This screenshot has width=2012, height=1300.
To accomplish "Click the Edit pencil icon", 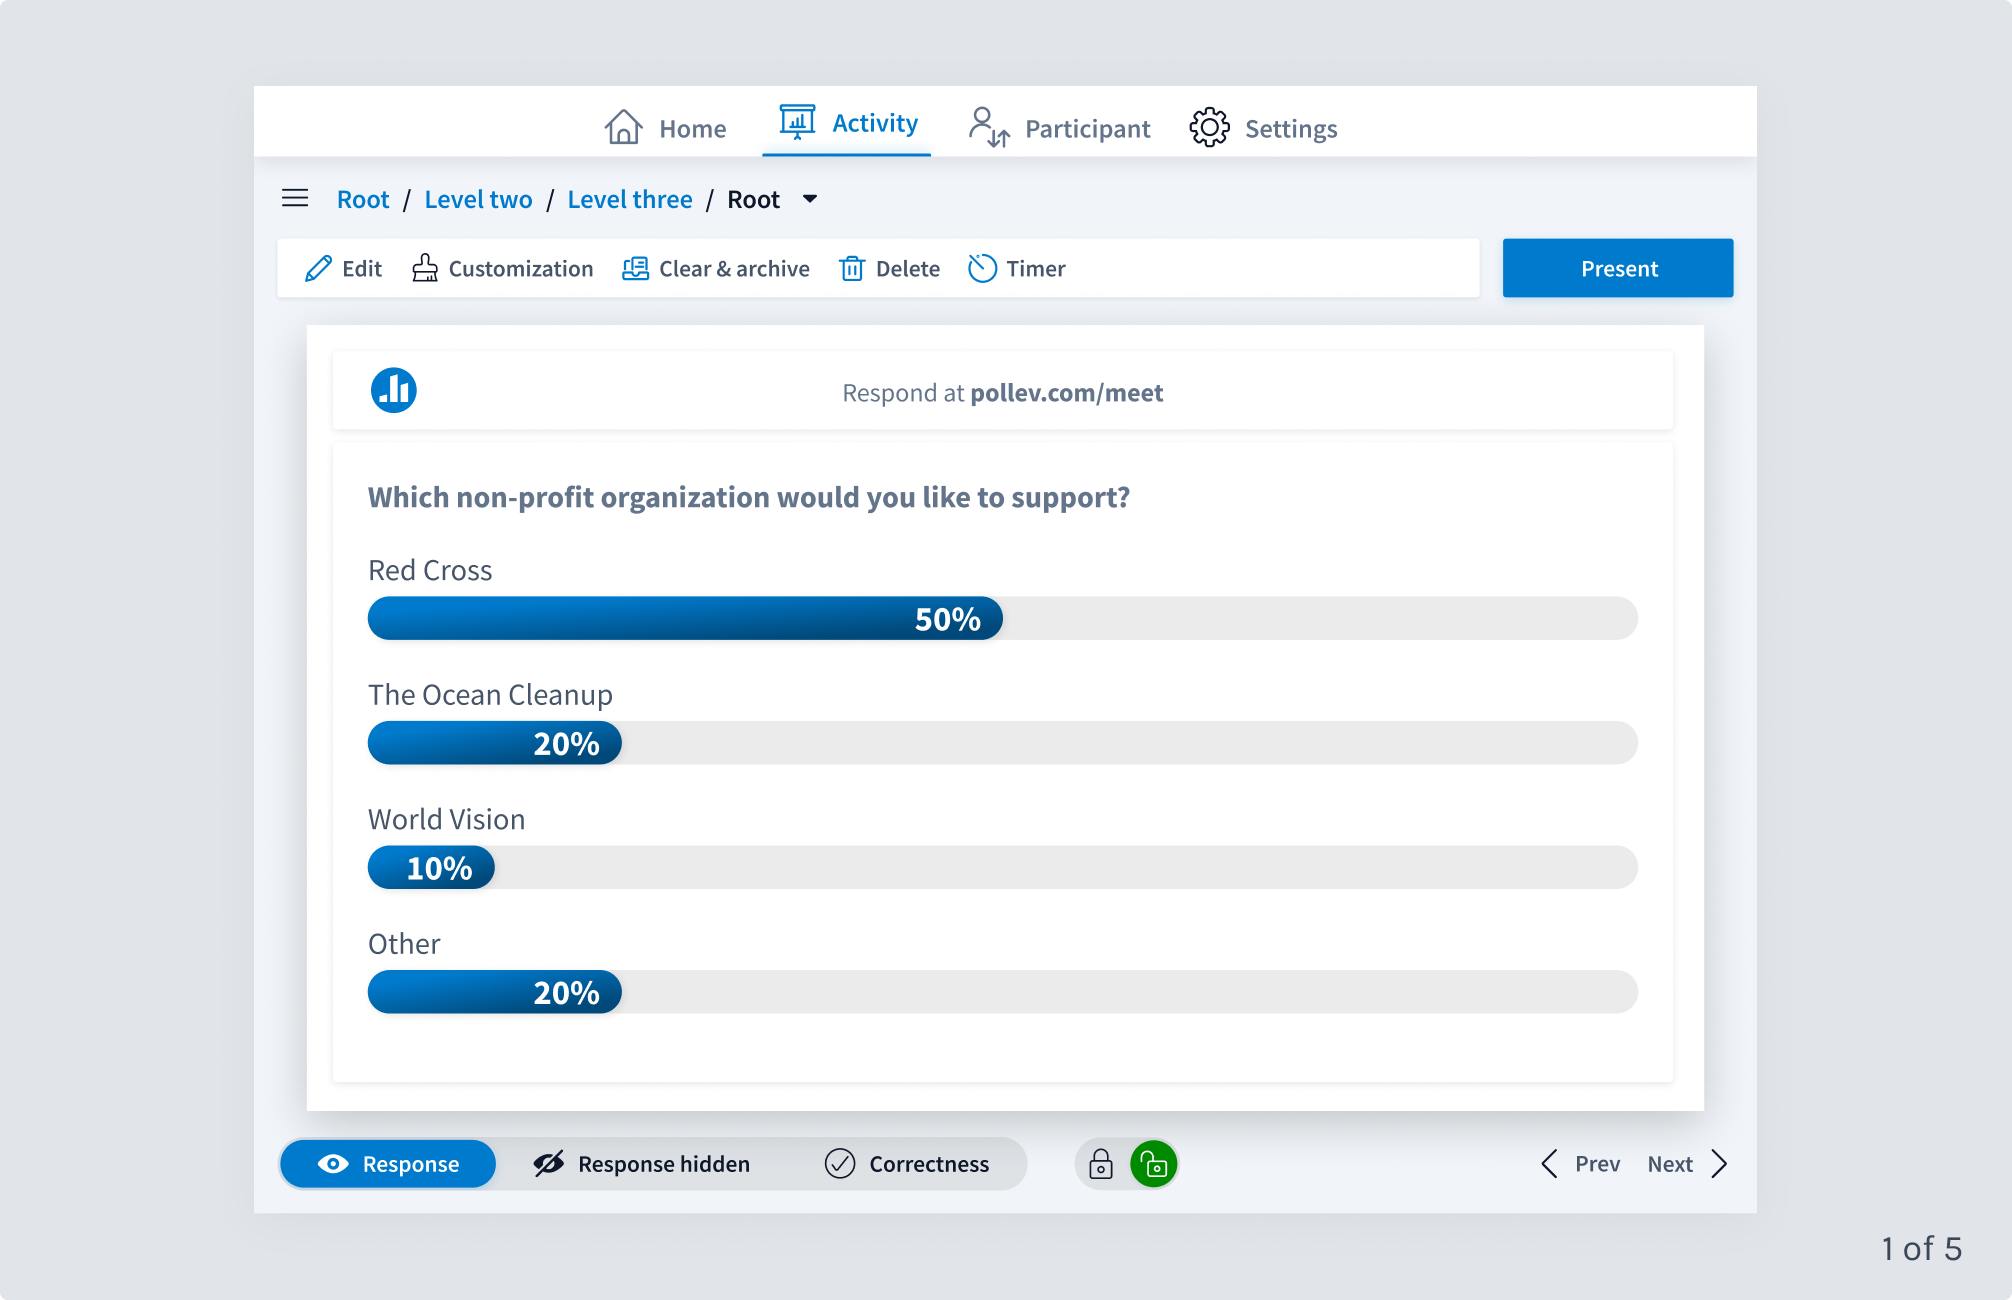I will click(318, 268).
